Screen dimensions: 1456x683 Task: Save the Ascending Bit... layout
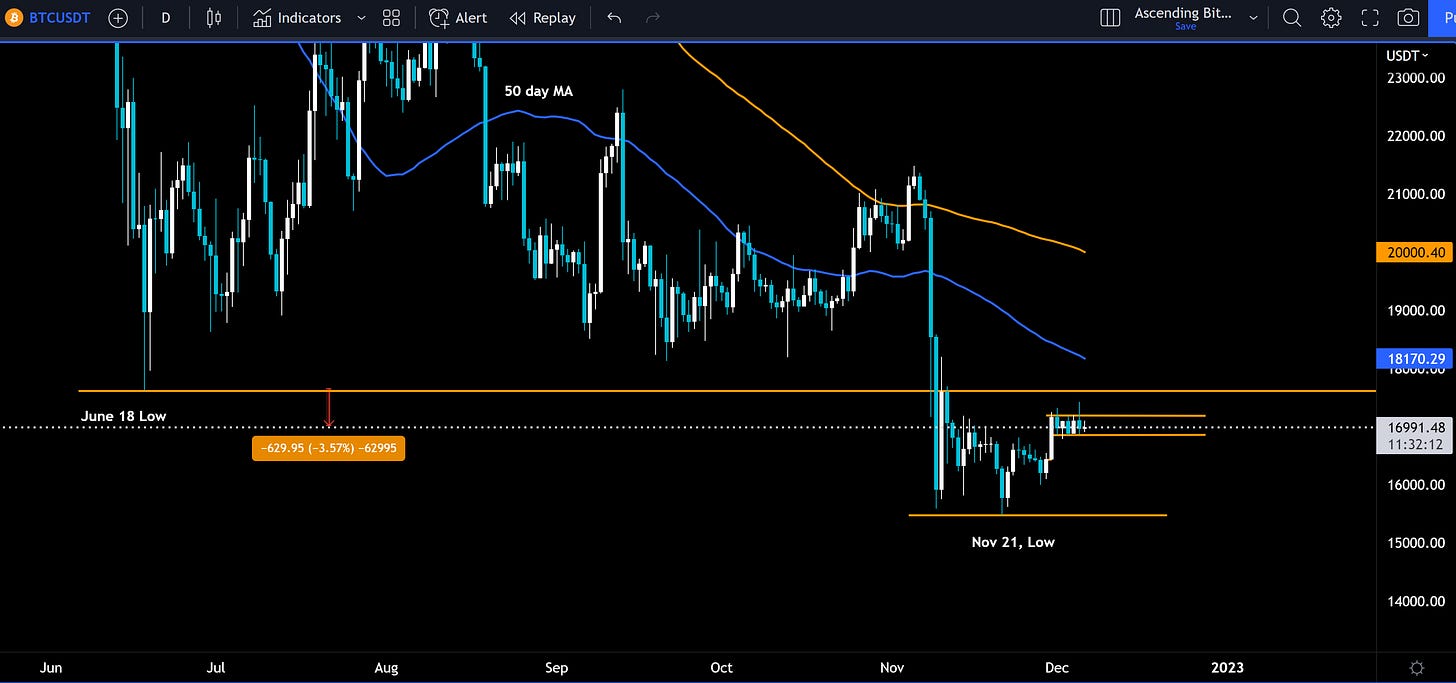[x=1185, y=27]
